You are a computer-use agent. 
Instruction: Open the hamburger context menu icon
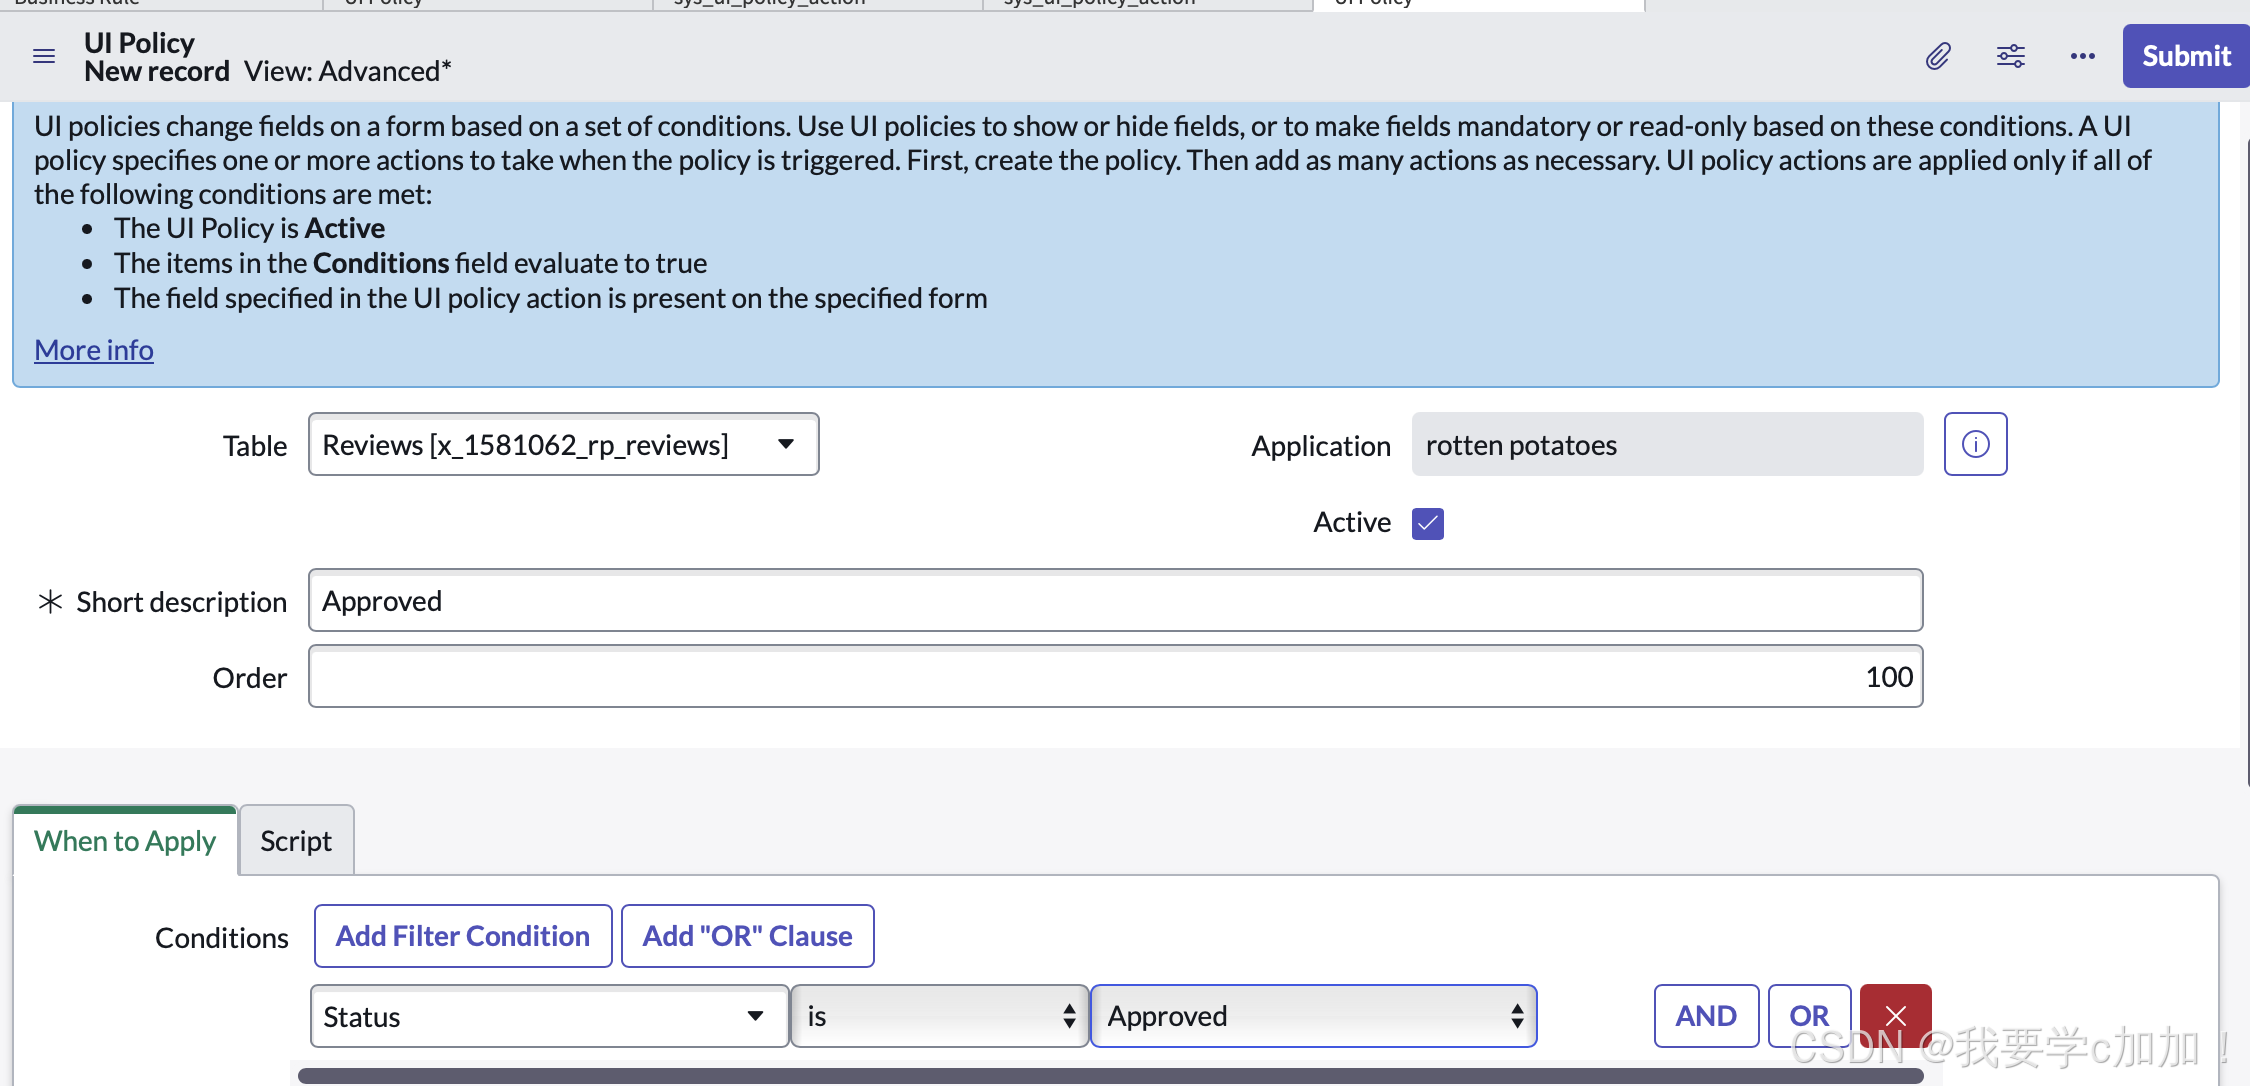(x=44, y=56)
